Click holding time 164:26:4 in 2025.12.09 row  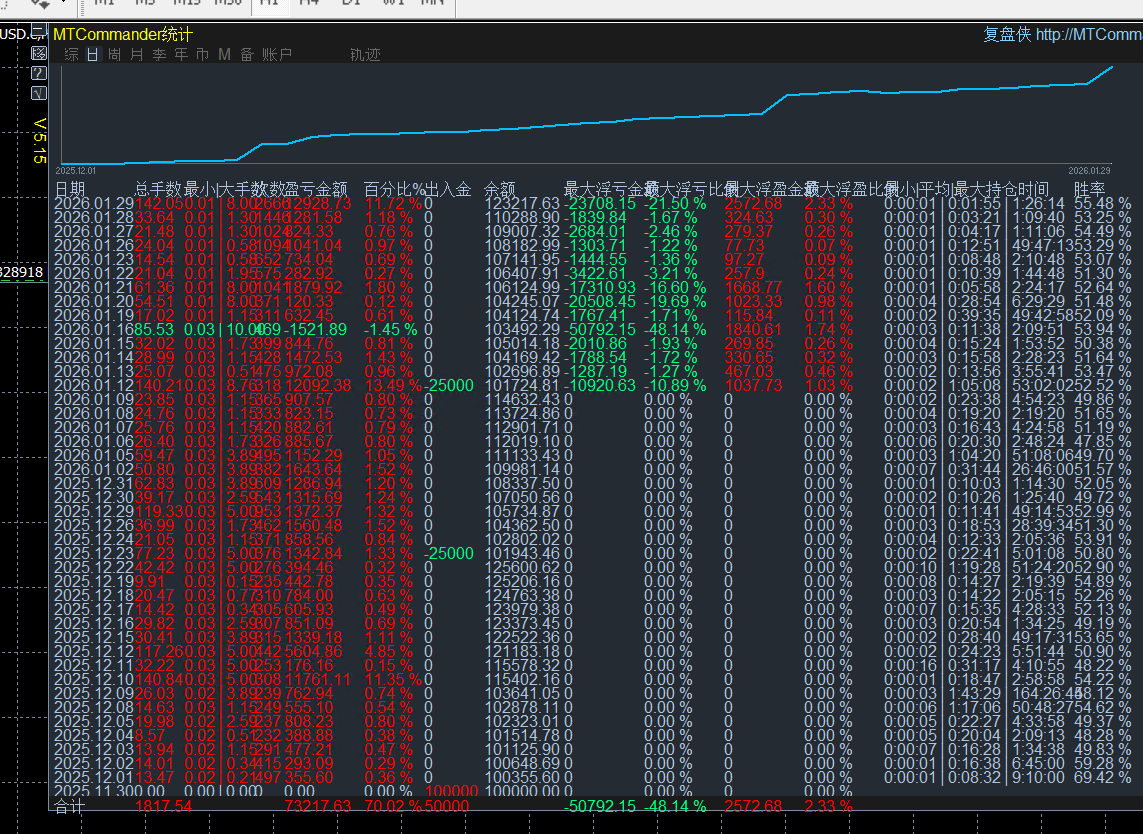[1042, 693]
